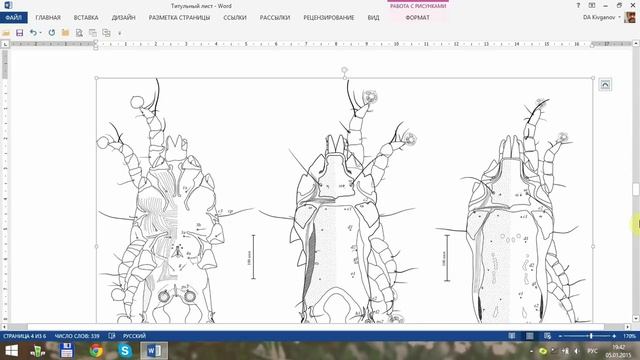
Task: Click the zoom in plus button
Action: [614, 336]
